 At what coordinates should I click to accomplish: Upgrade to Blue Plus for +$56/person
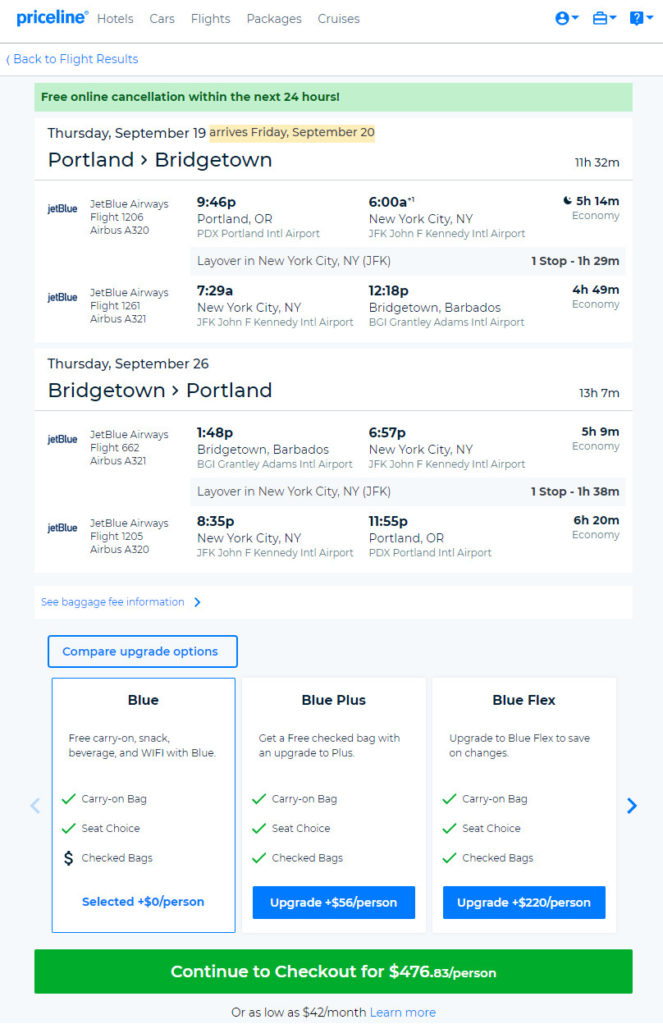click(333, 902)
